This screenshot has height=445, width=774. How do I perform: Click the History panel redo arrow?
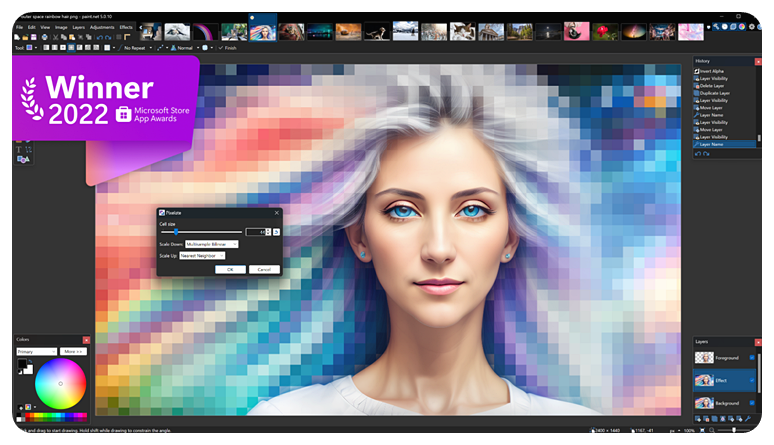coord(706,154)
